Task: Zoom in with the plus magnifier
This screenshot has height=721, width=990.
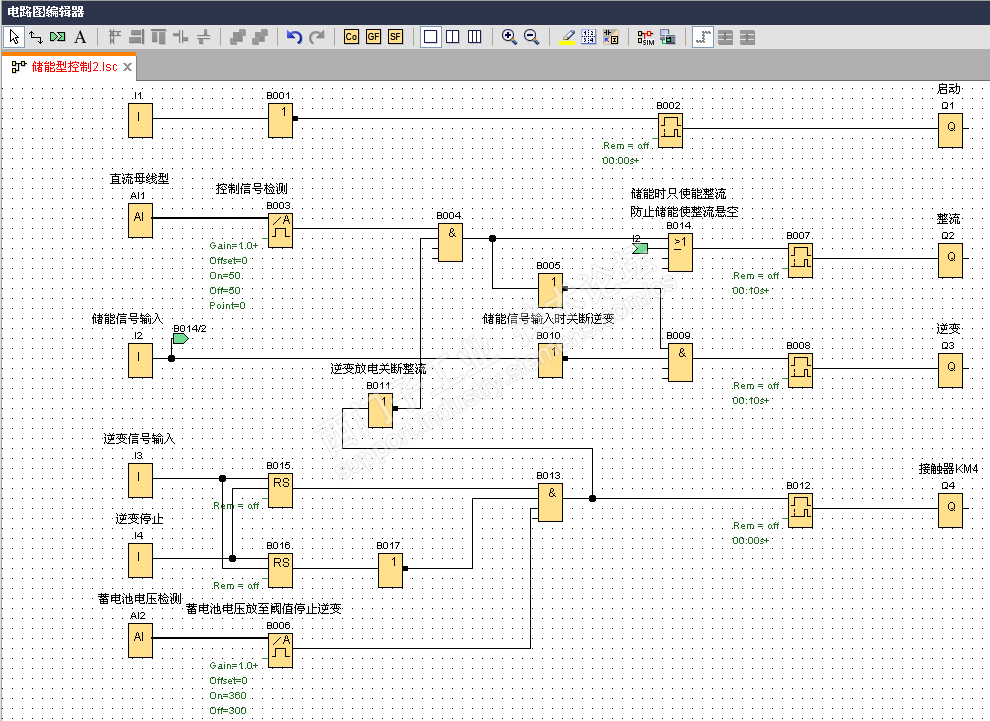Action: (509, 37)
